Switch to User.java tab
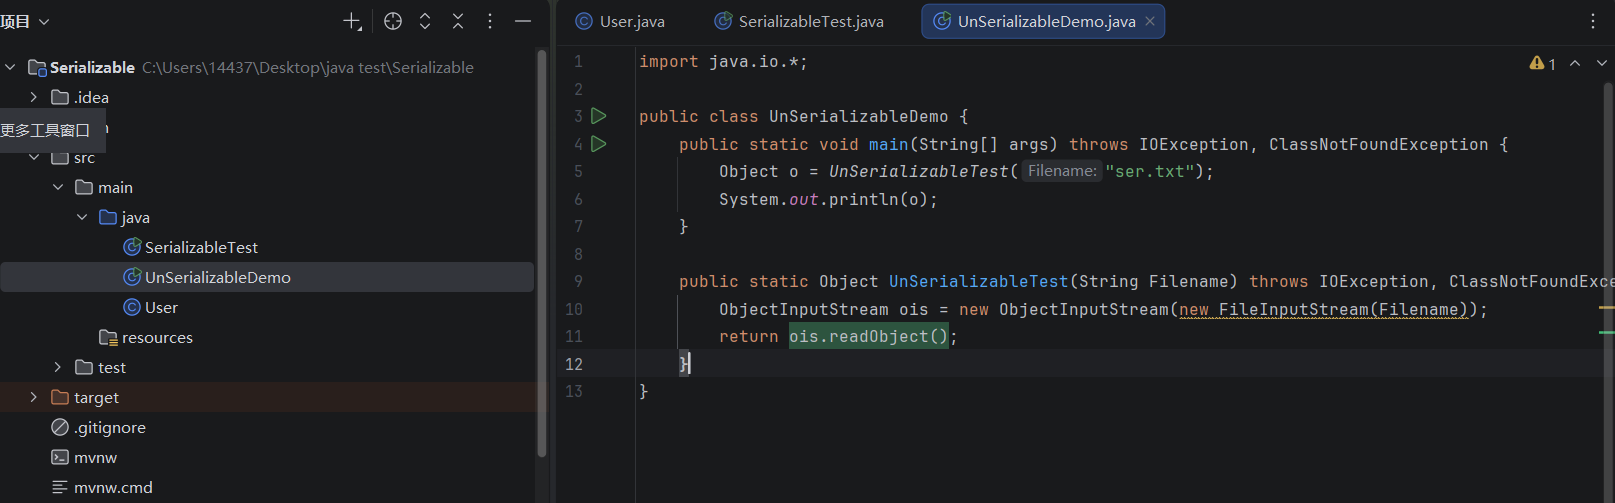The height and width of the screenshot is (503, 1615). click(x=620, y=21)
